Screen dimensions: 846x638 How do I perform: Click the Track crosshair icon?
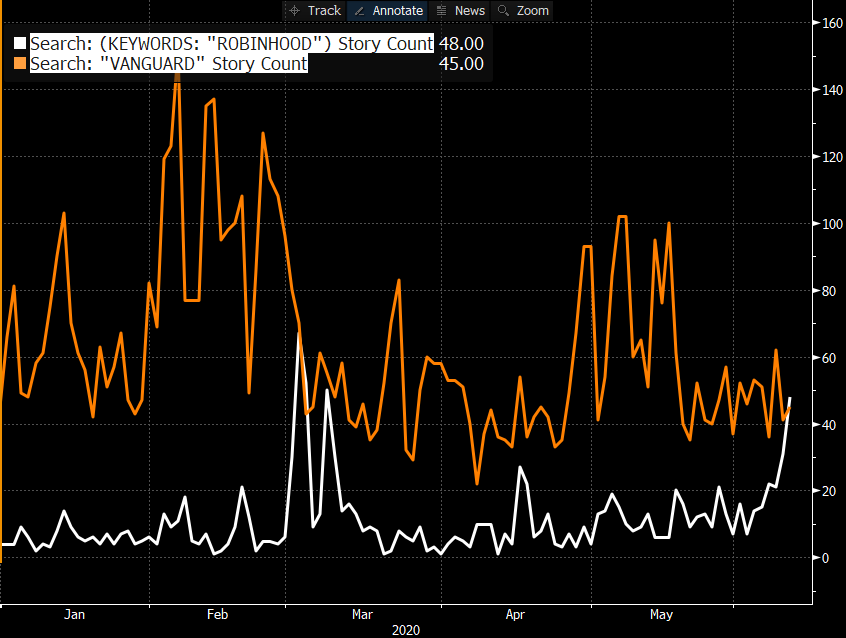click(x=295, y=11)
